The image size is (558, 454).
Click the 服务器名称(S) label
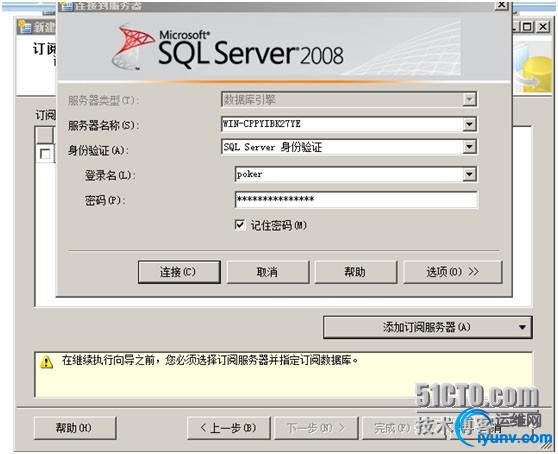point(103,125)
